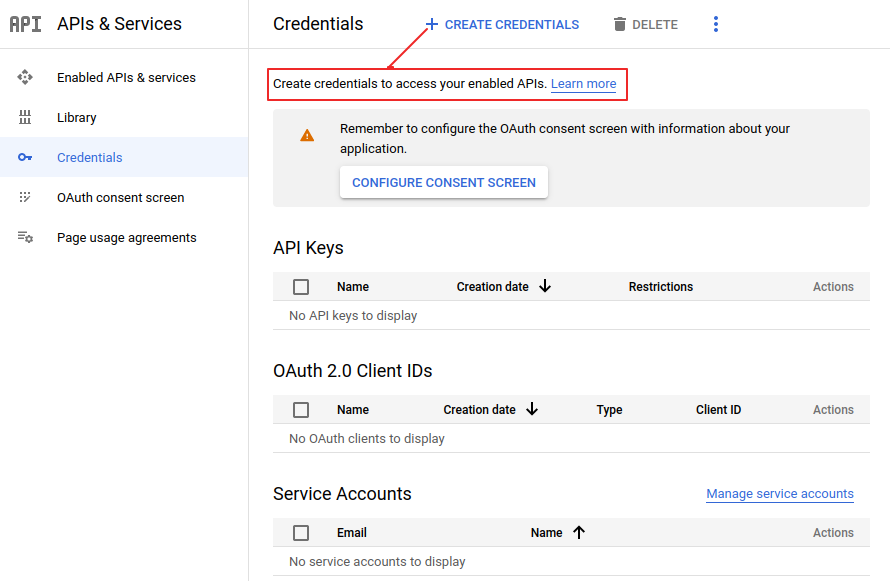Go to OAuth consent screen page
The width and height of the screenshot is (890, 581).
pyautogui.click(x=120, y=197)
